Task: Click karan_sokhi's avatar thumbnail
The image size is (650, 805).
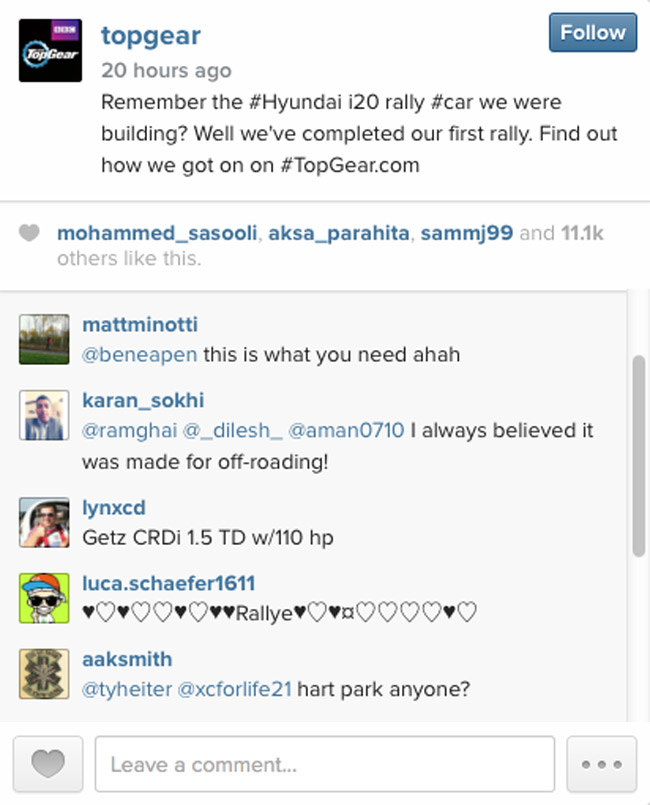Action: click(44, 416)
